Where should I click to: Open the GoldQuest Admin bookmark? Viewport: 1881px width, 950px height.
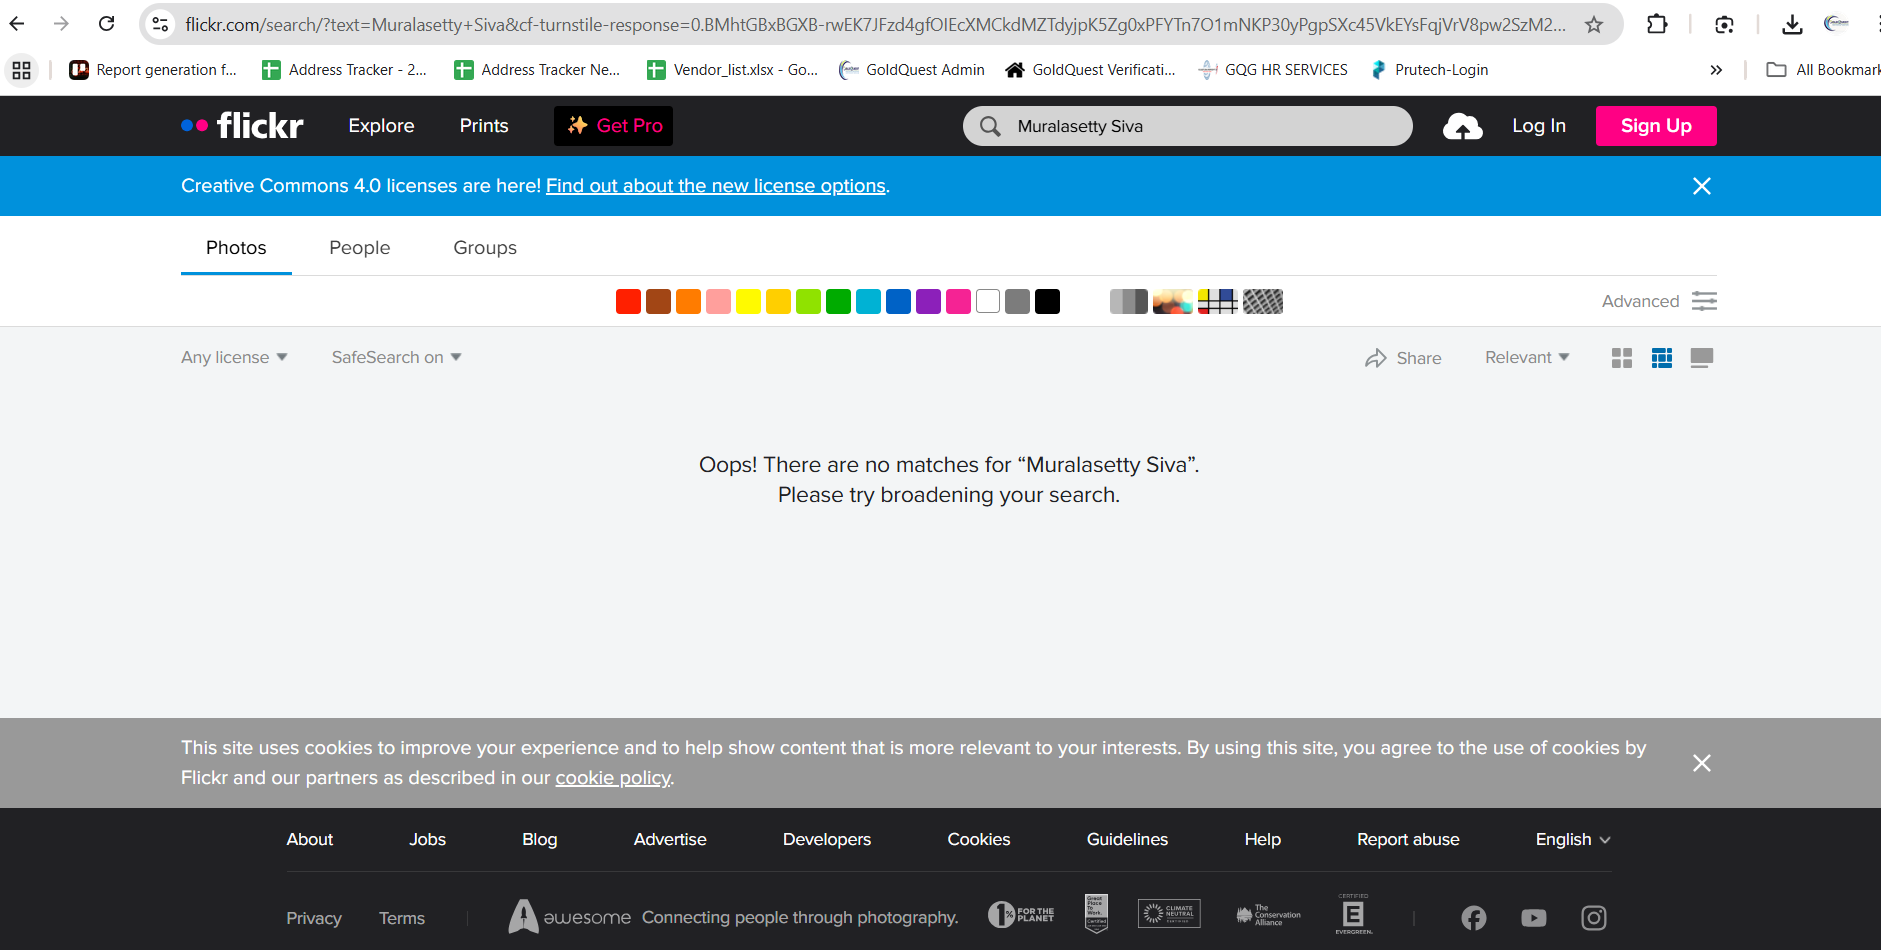click(912, 70)
